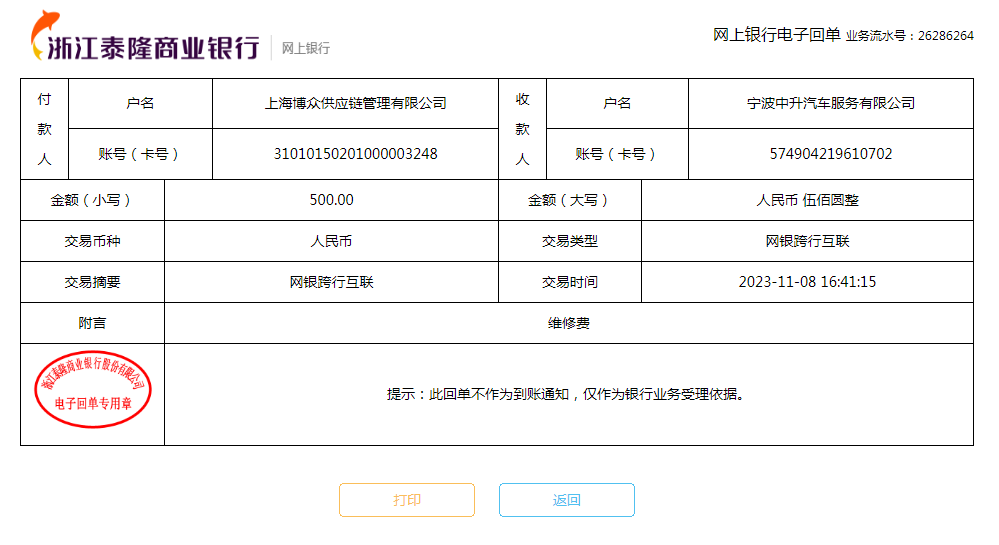Click the amount value 500.00

click(331, 200)
